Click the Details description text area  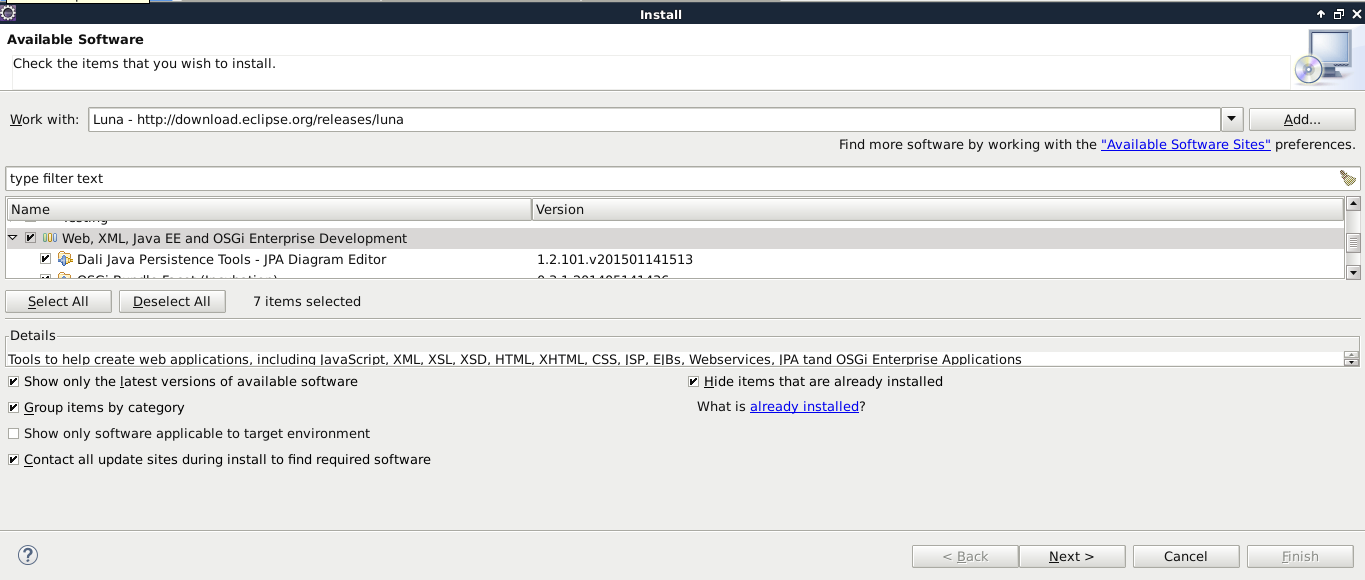(x=675, y=359)
